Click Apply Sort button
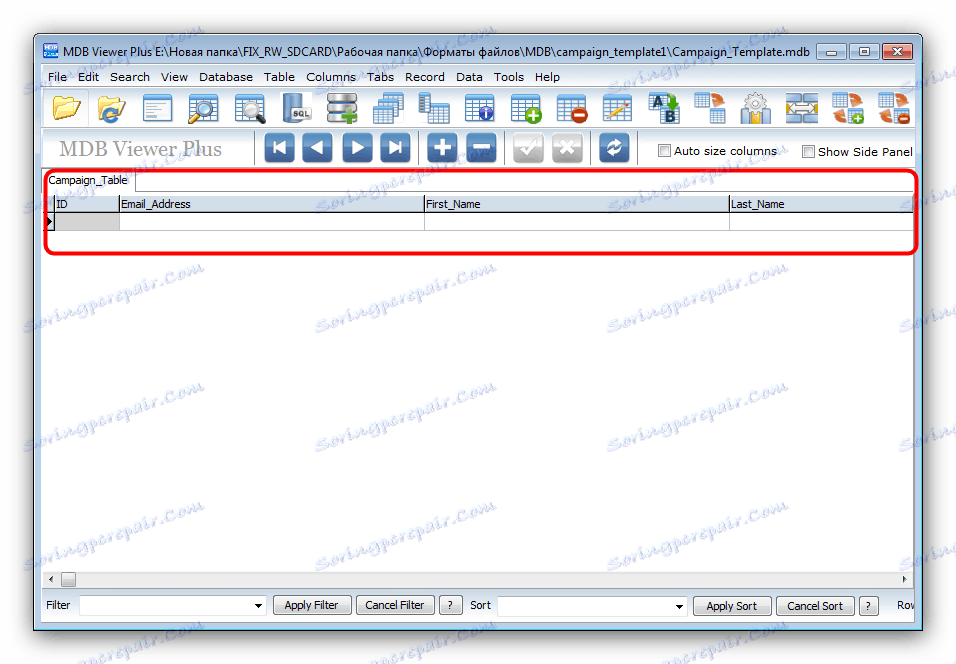956x664 pixels. coord(732,606)
